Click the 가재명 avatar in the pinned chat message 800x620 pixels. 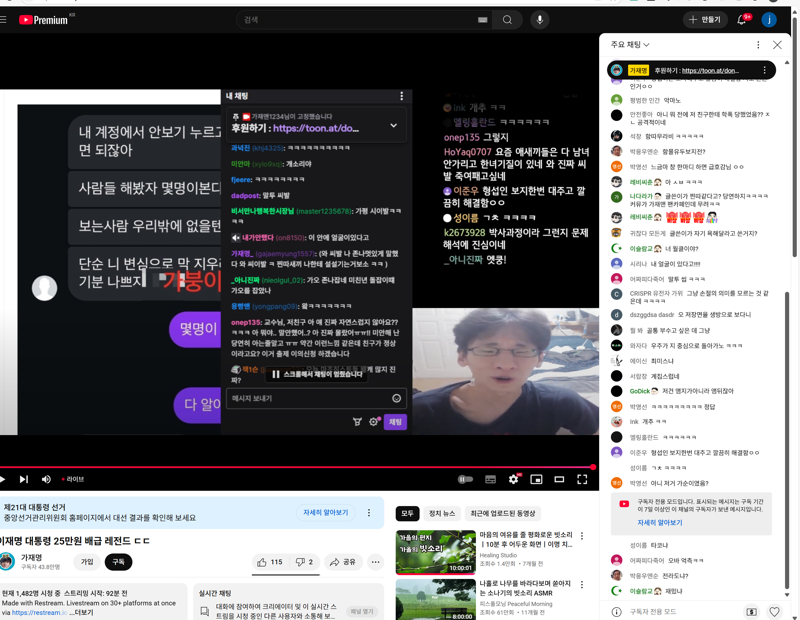(x=617, y=70)
